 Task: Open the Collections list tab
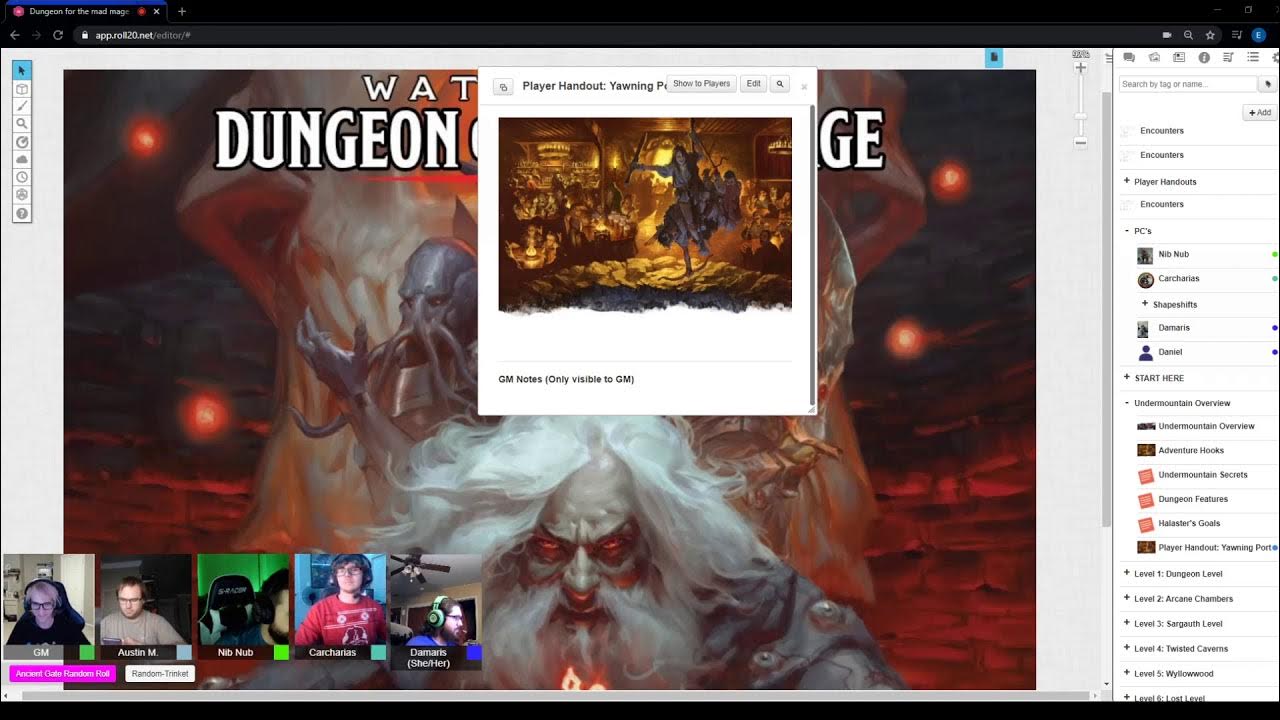[x=1253, y=58]
